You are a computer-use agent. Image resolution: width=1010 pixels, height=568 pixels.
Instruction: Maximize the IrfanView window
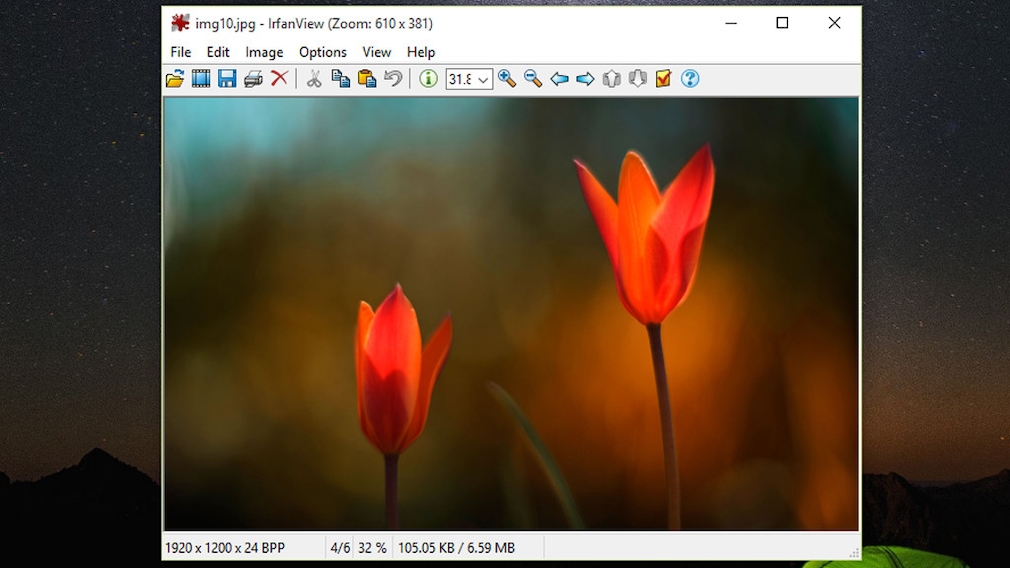[782, 23]
